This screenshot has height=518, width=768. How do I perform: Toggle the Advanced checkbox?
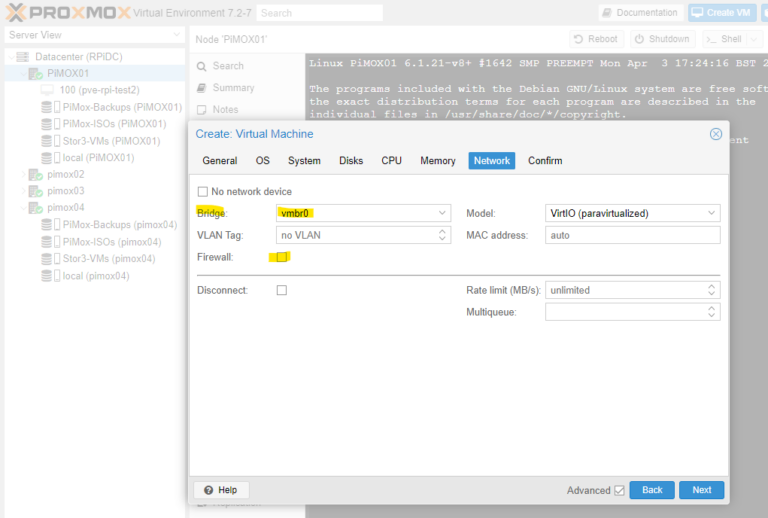click(620, 490)
